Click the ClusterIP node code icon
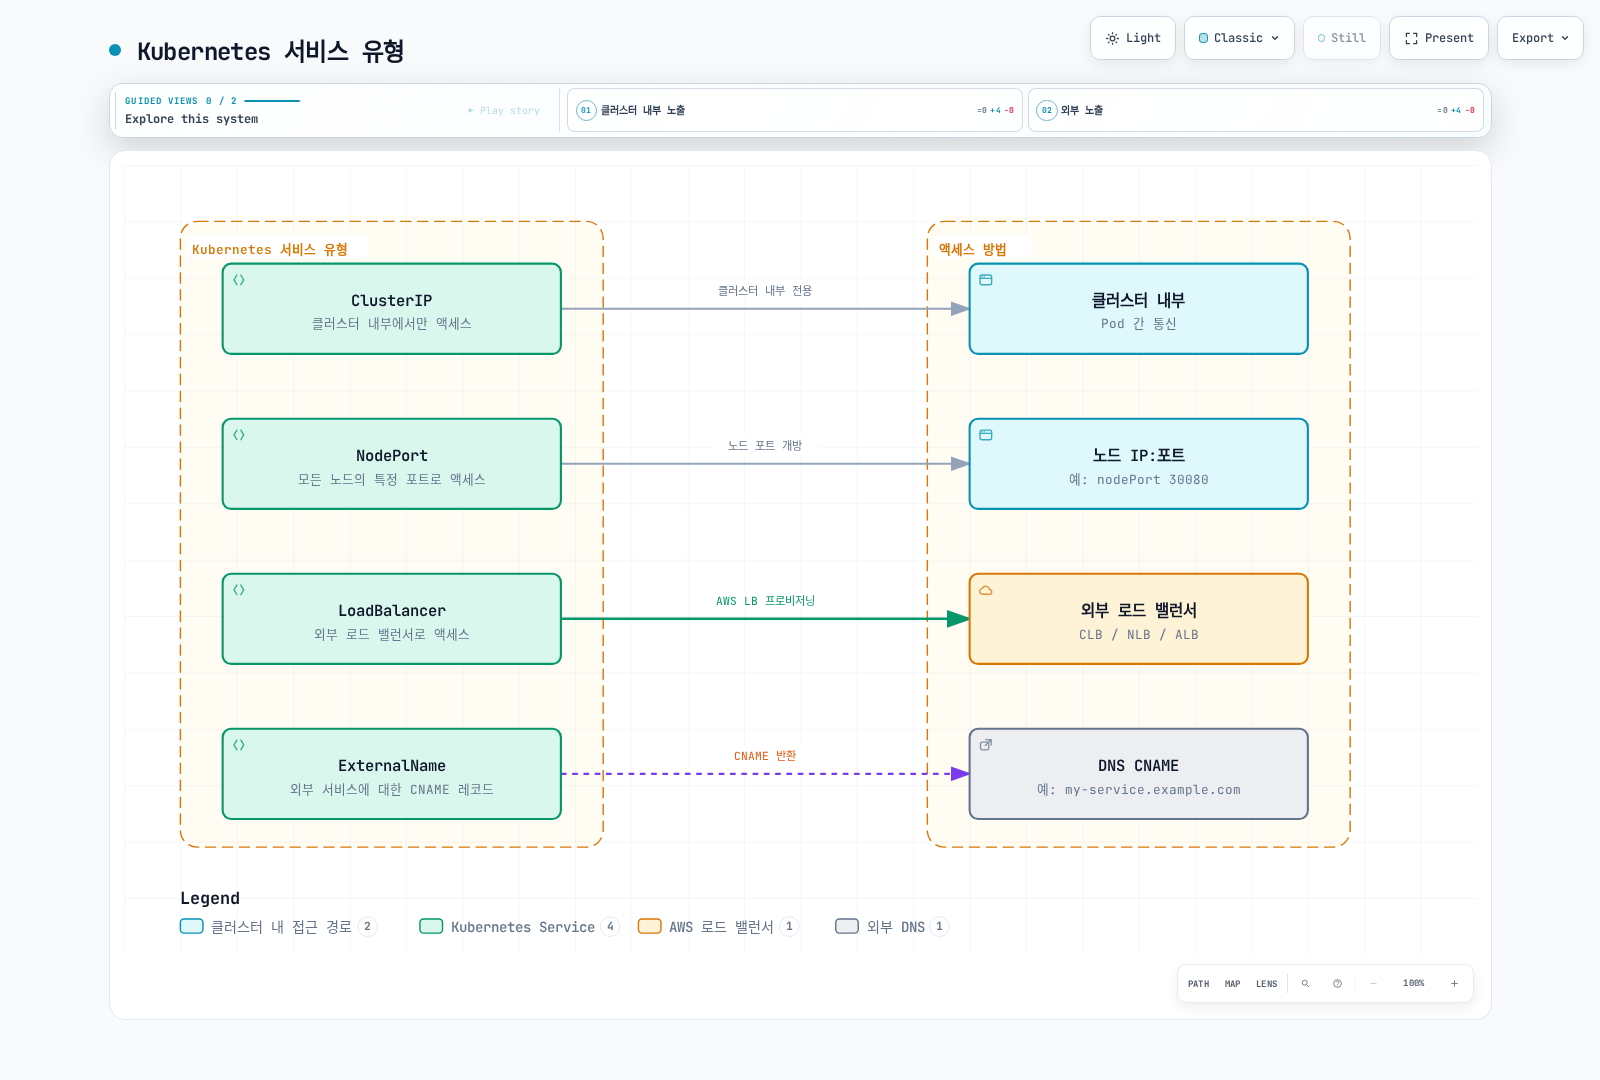 239,280
